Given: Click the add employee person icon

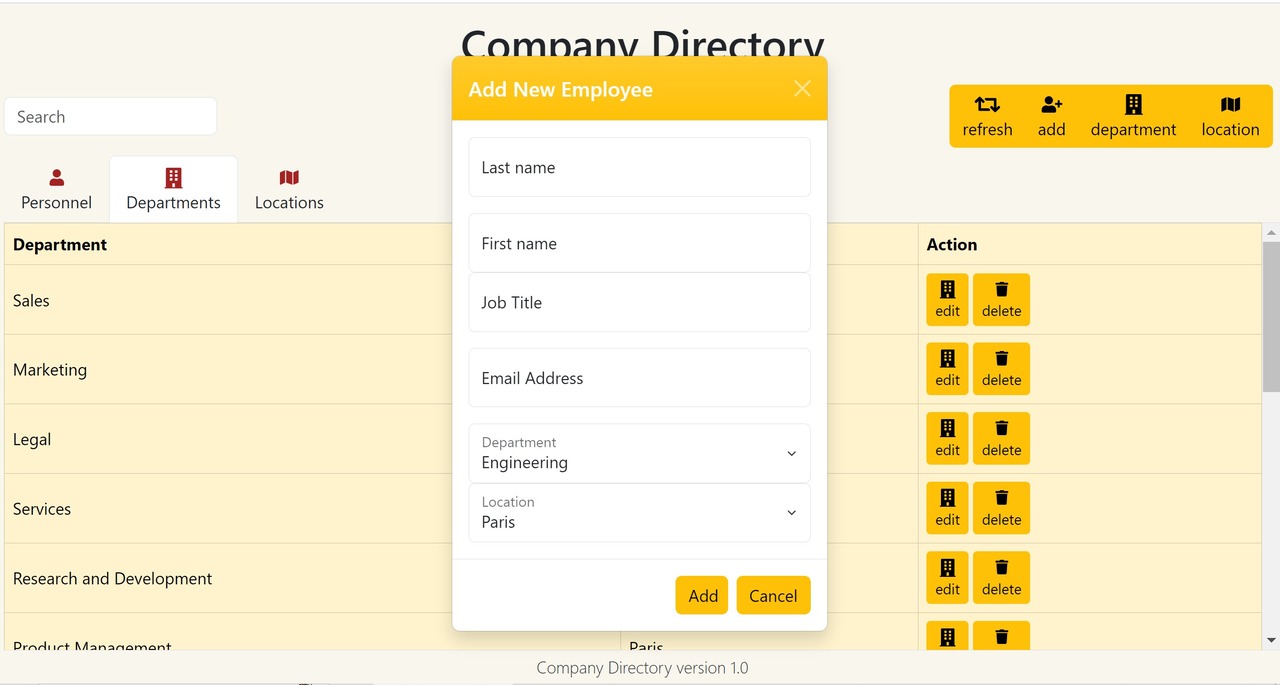Looking at the screenshot, I should [x=1051, y=104].
